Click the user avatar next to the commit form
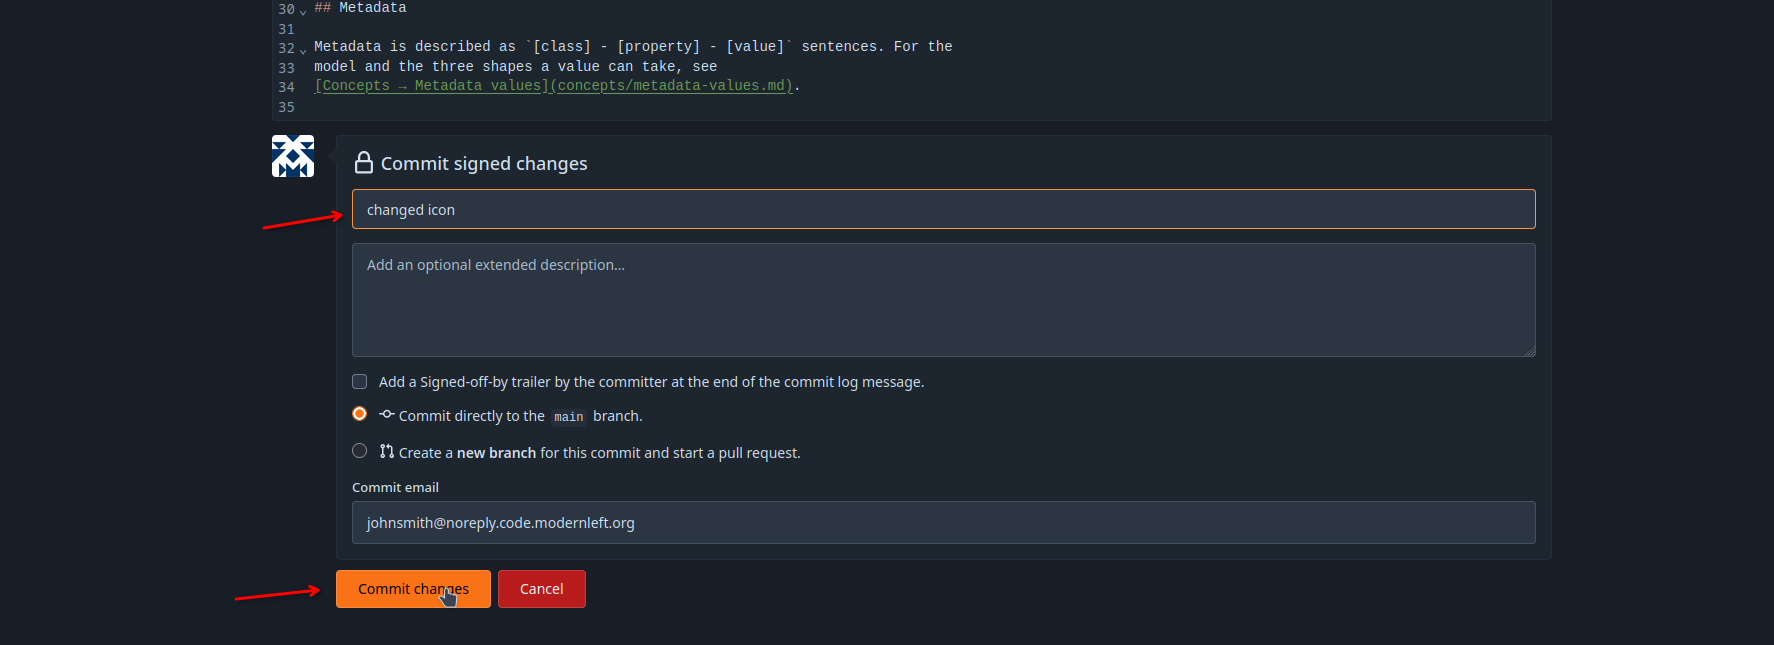1774x645 pixels. click(x=293, y=156)
